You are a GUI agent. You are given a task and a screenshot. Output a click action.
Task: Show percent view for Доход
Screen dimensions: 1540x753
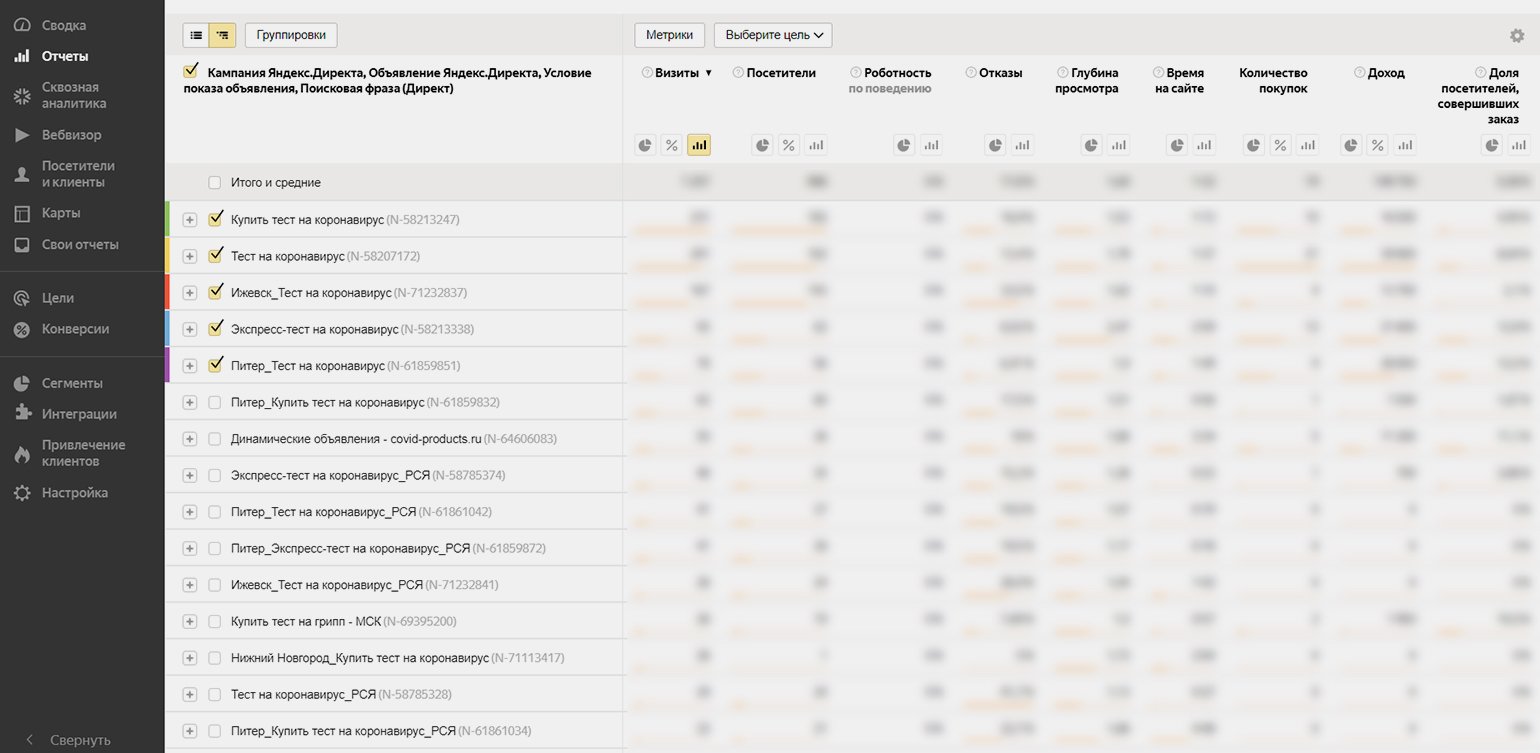pos(1378,145)
